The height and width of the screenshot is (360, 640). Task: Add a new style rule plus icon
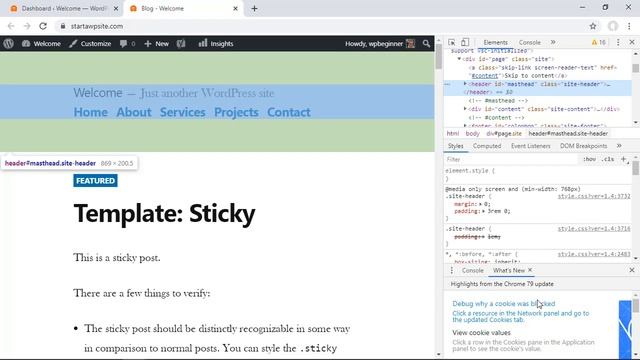[x=624, y=160]
